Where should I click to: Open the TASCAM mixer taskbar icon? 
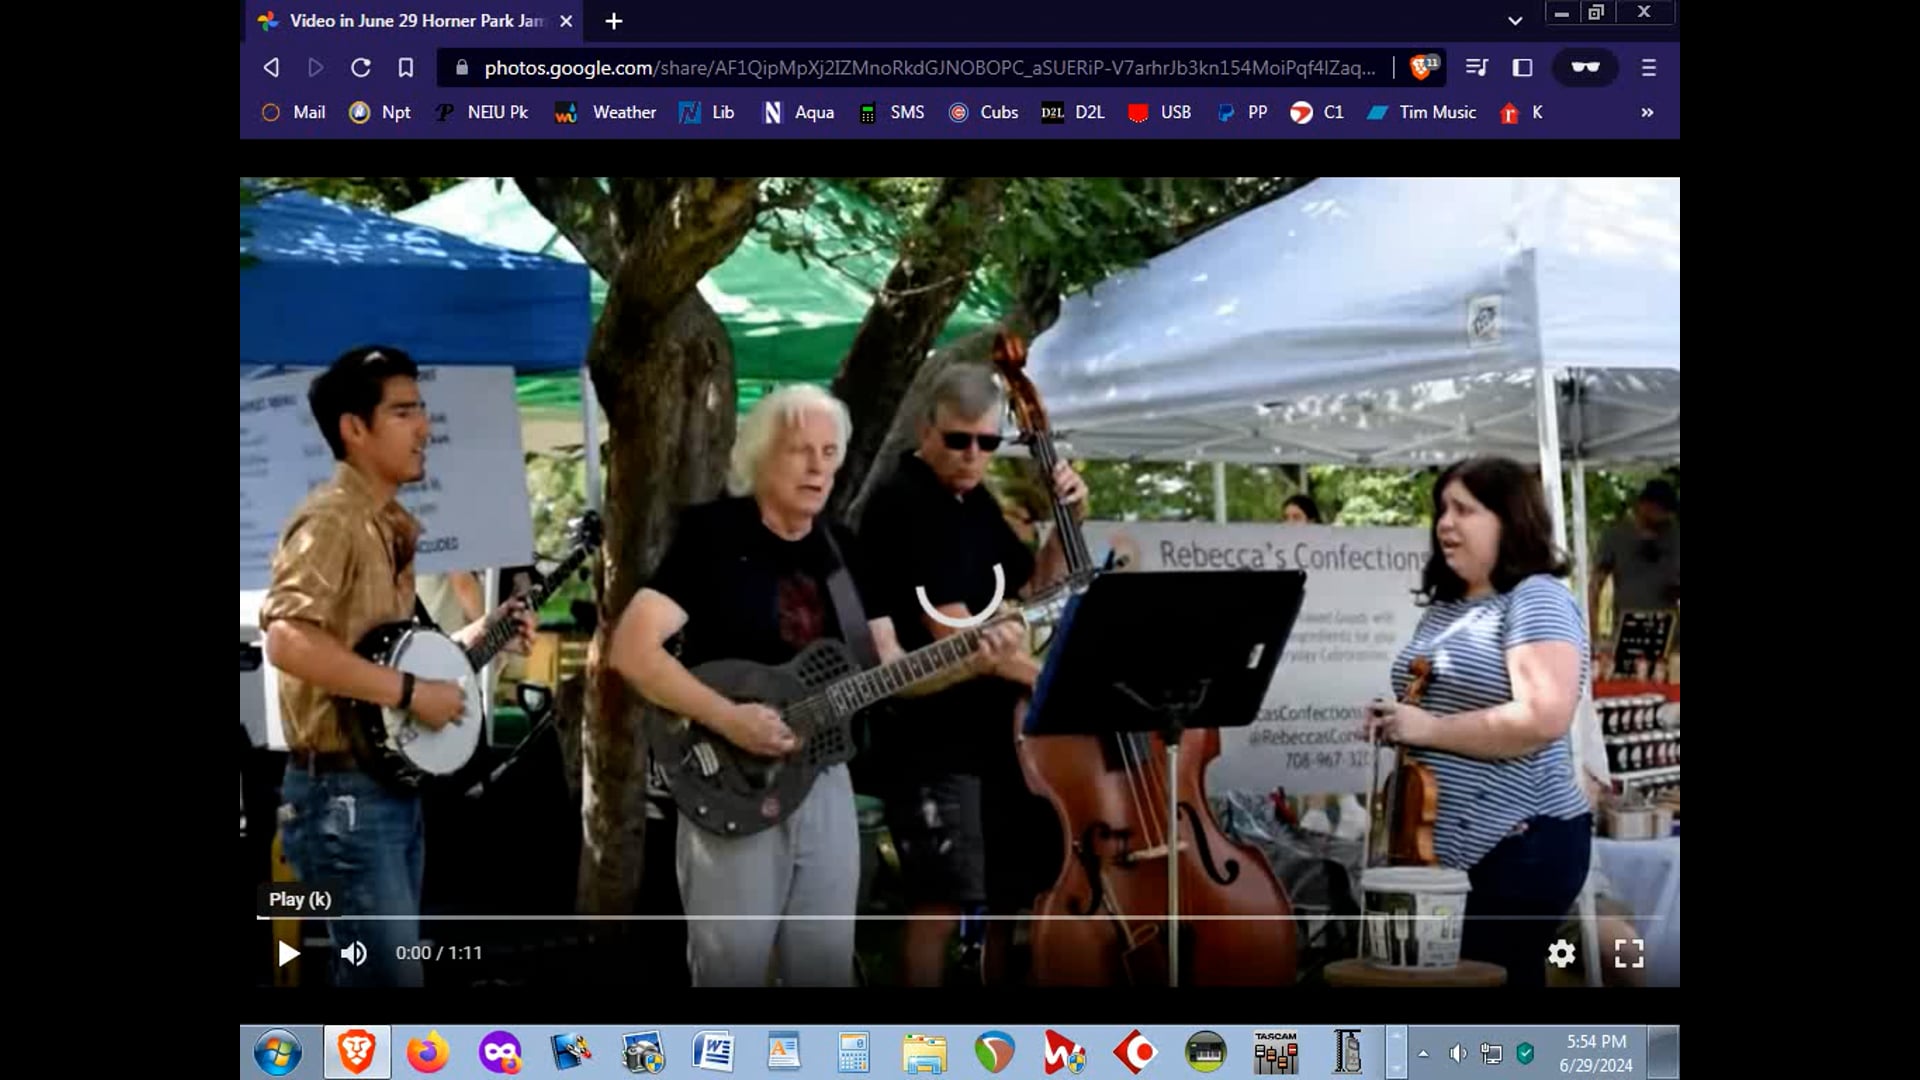[x=1276, y=1052]
